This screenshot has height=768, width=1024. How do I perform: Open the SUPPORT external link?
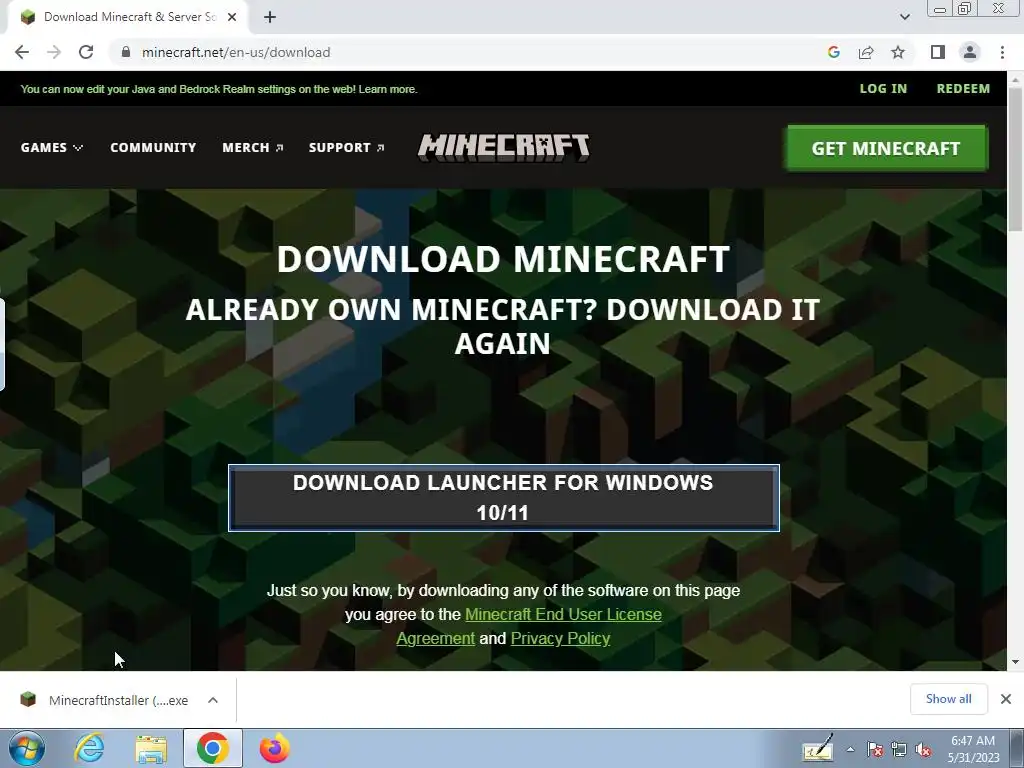[346, 148]
